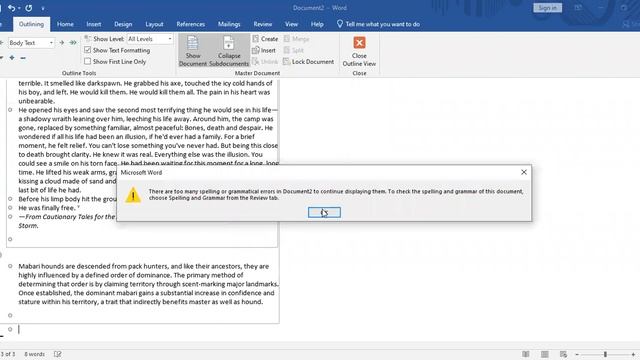The image size is (640, 360).
Task: Click the zoom in plus button
Action: pos(633,354)
